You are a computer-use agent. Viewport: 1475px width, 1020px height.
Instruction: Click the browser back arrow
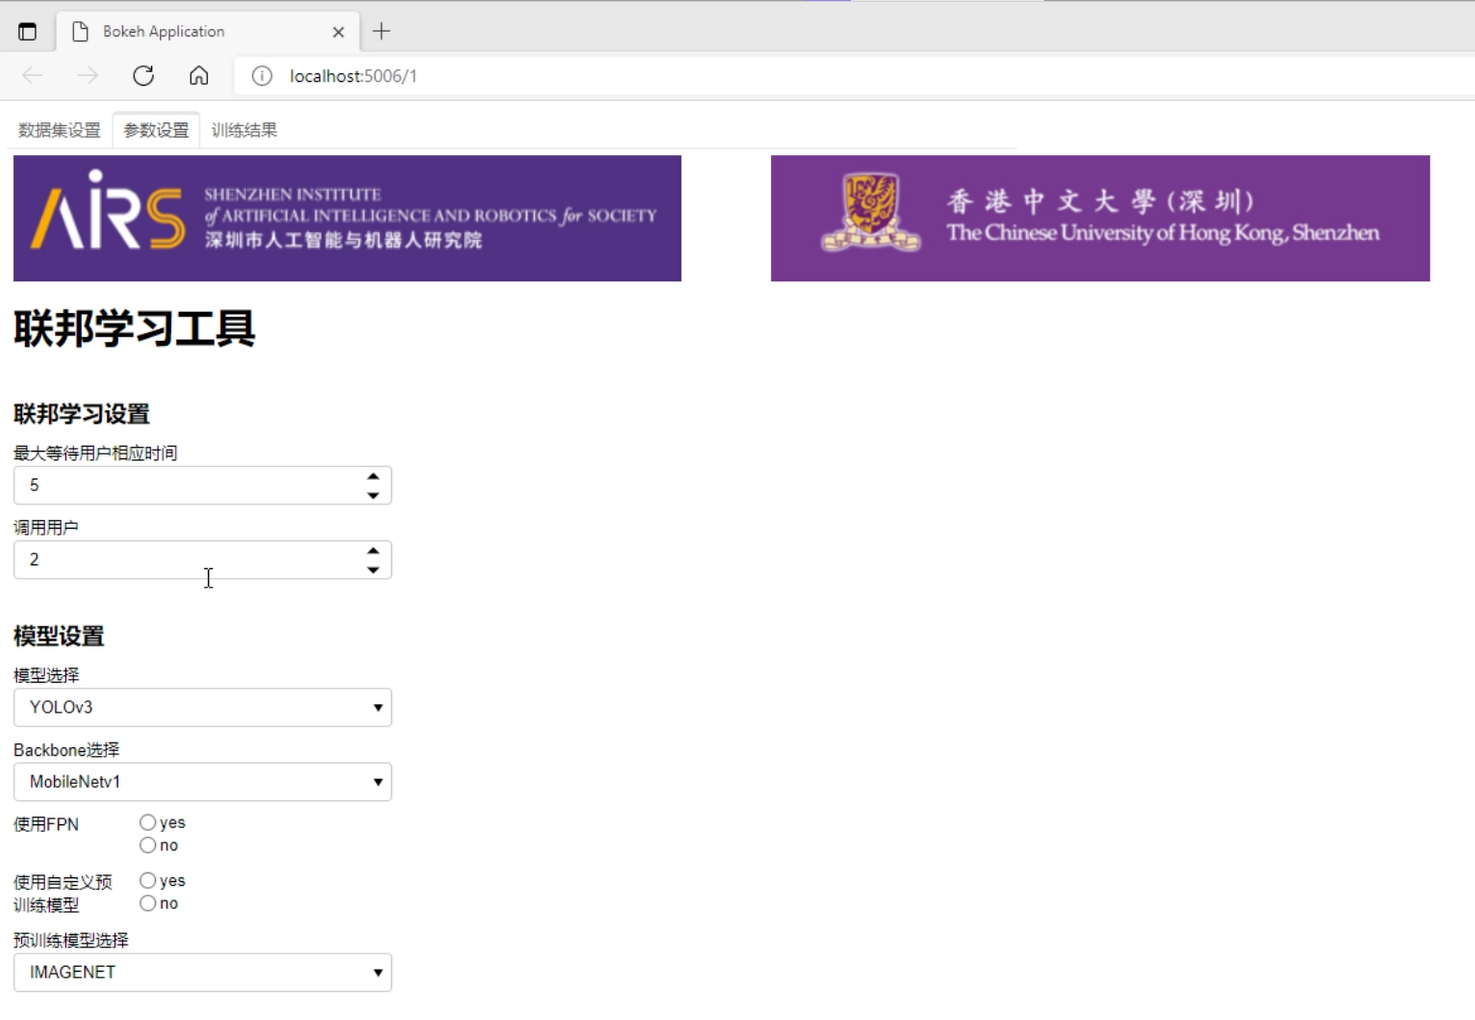click(x=31, y=75)
